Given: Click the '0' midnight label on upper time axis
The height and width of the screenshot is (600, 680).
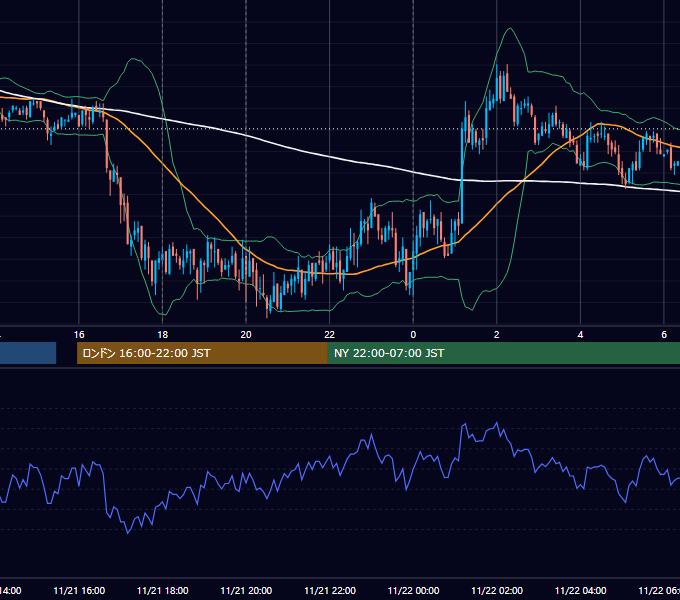Looking at the screenshot, I should tap(413, 335).
